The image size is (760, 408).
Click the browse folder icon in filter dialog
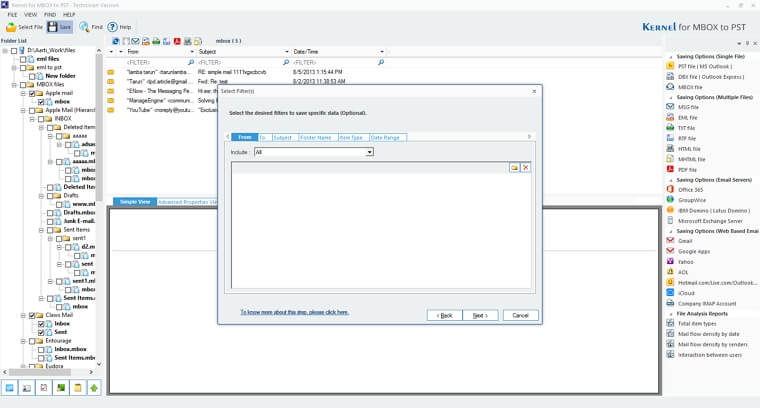point(514,168)
